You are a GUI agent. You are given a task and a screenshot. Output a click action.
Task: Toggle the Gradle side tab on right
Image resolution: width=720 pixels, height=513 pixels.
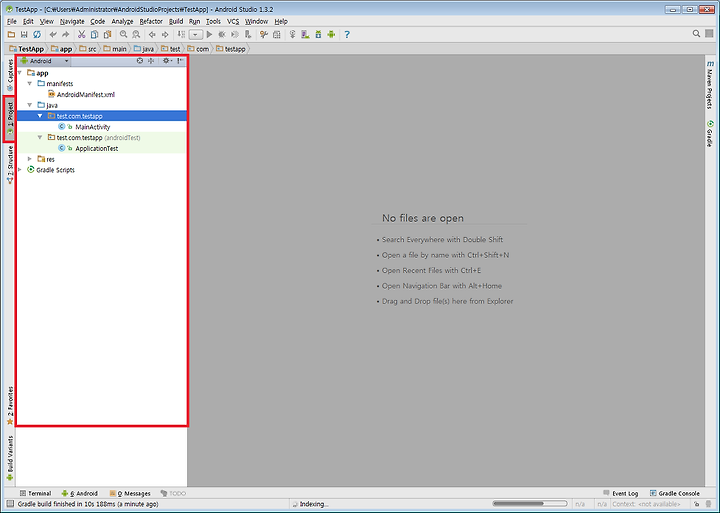point(710,133)
